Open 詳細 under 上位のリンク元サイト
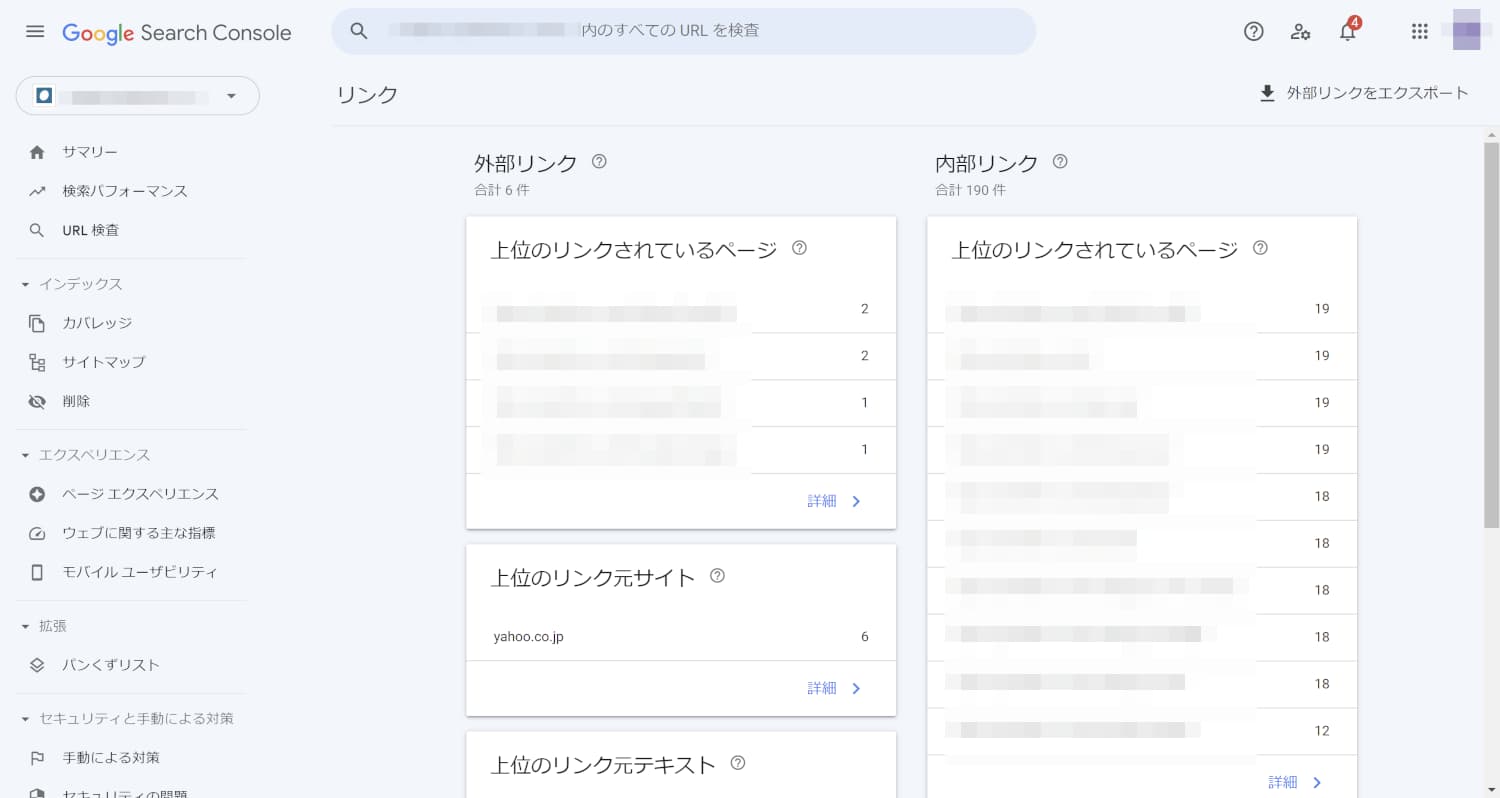Image resolution: width=1500 pixels, height=798 pixels. 834,688
